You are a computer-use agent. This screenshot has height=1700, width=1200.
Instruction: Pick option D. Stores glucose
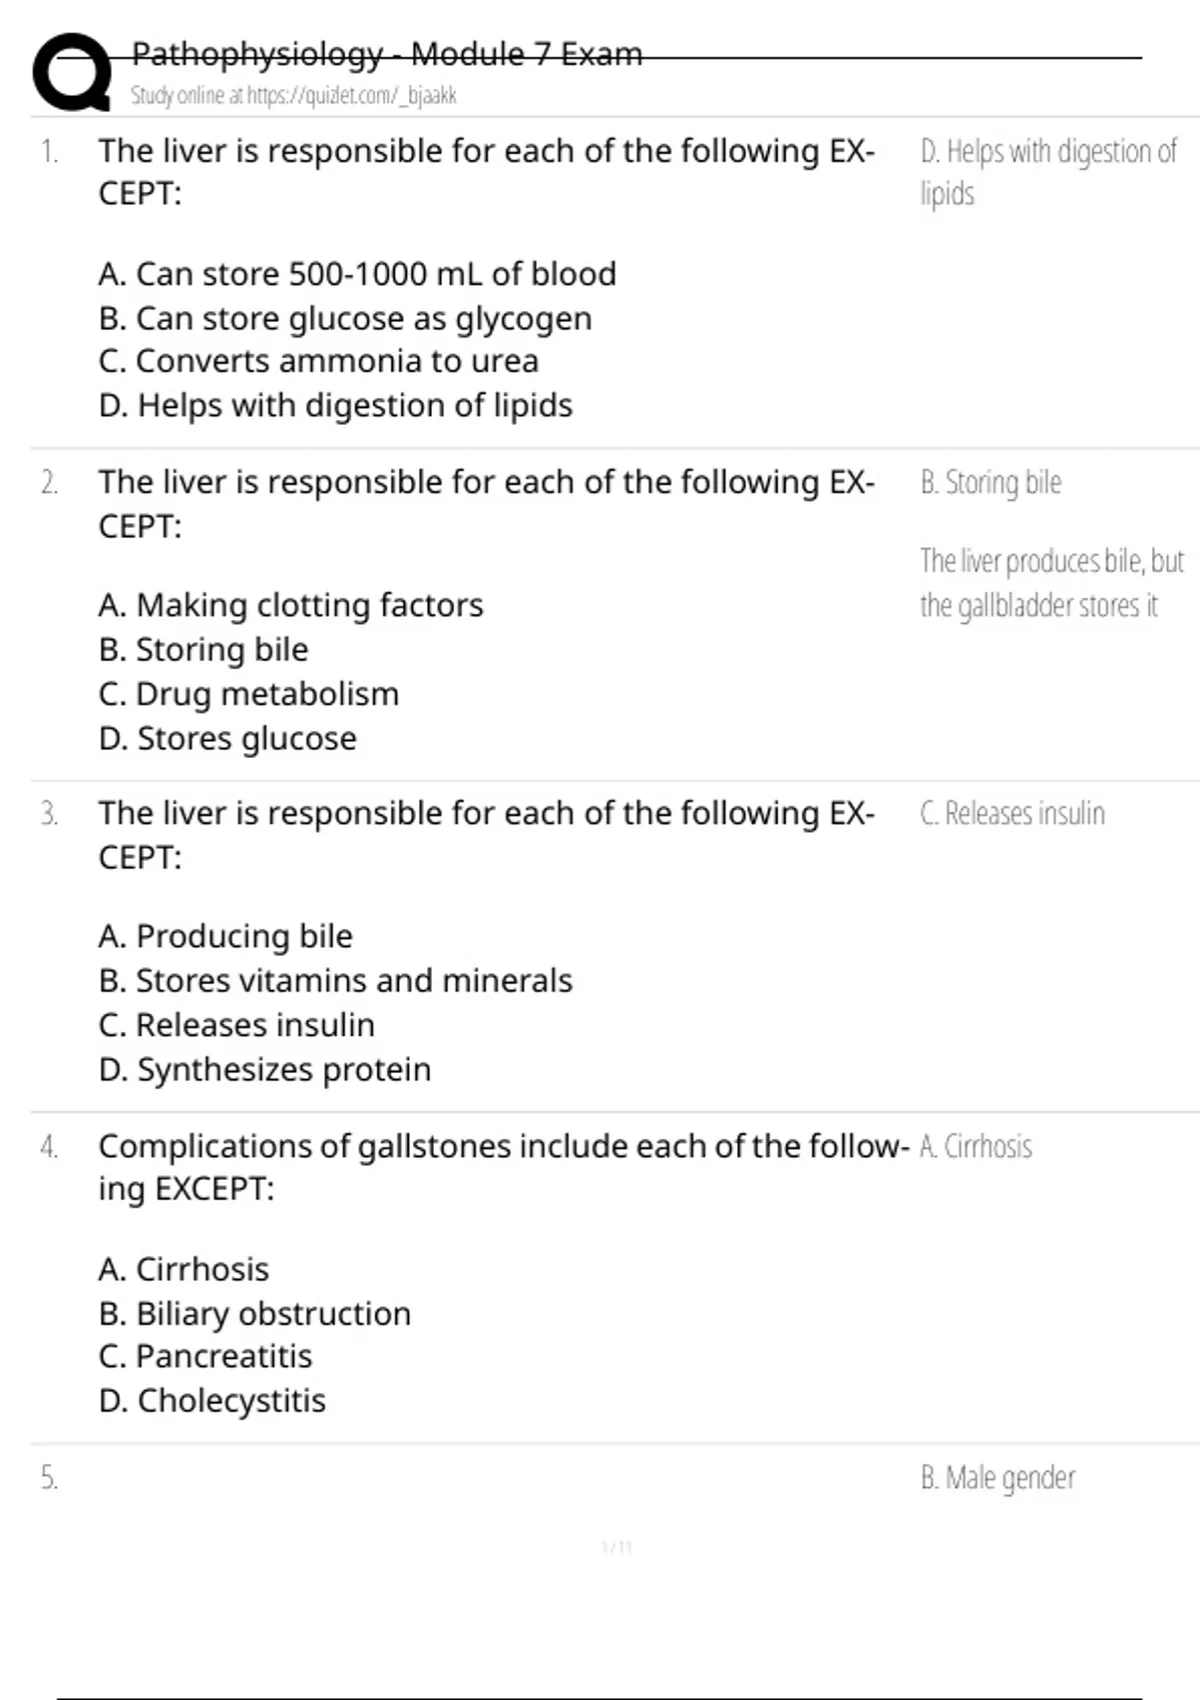(227, 738)
